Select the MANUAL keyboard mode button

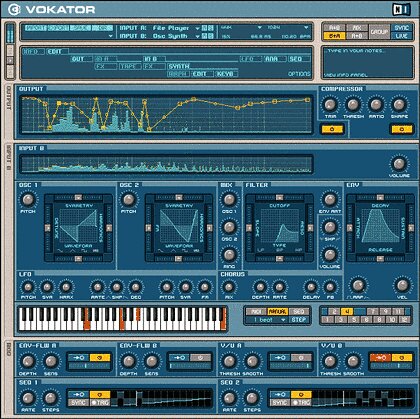click(x=277, y=312)
